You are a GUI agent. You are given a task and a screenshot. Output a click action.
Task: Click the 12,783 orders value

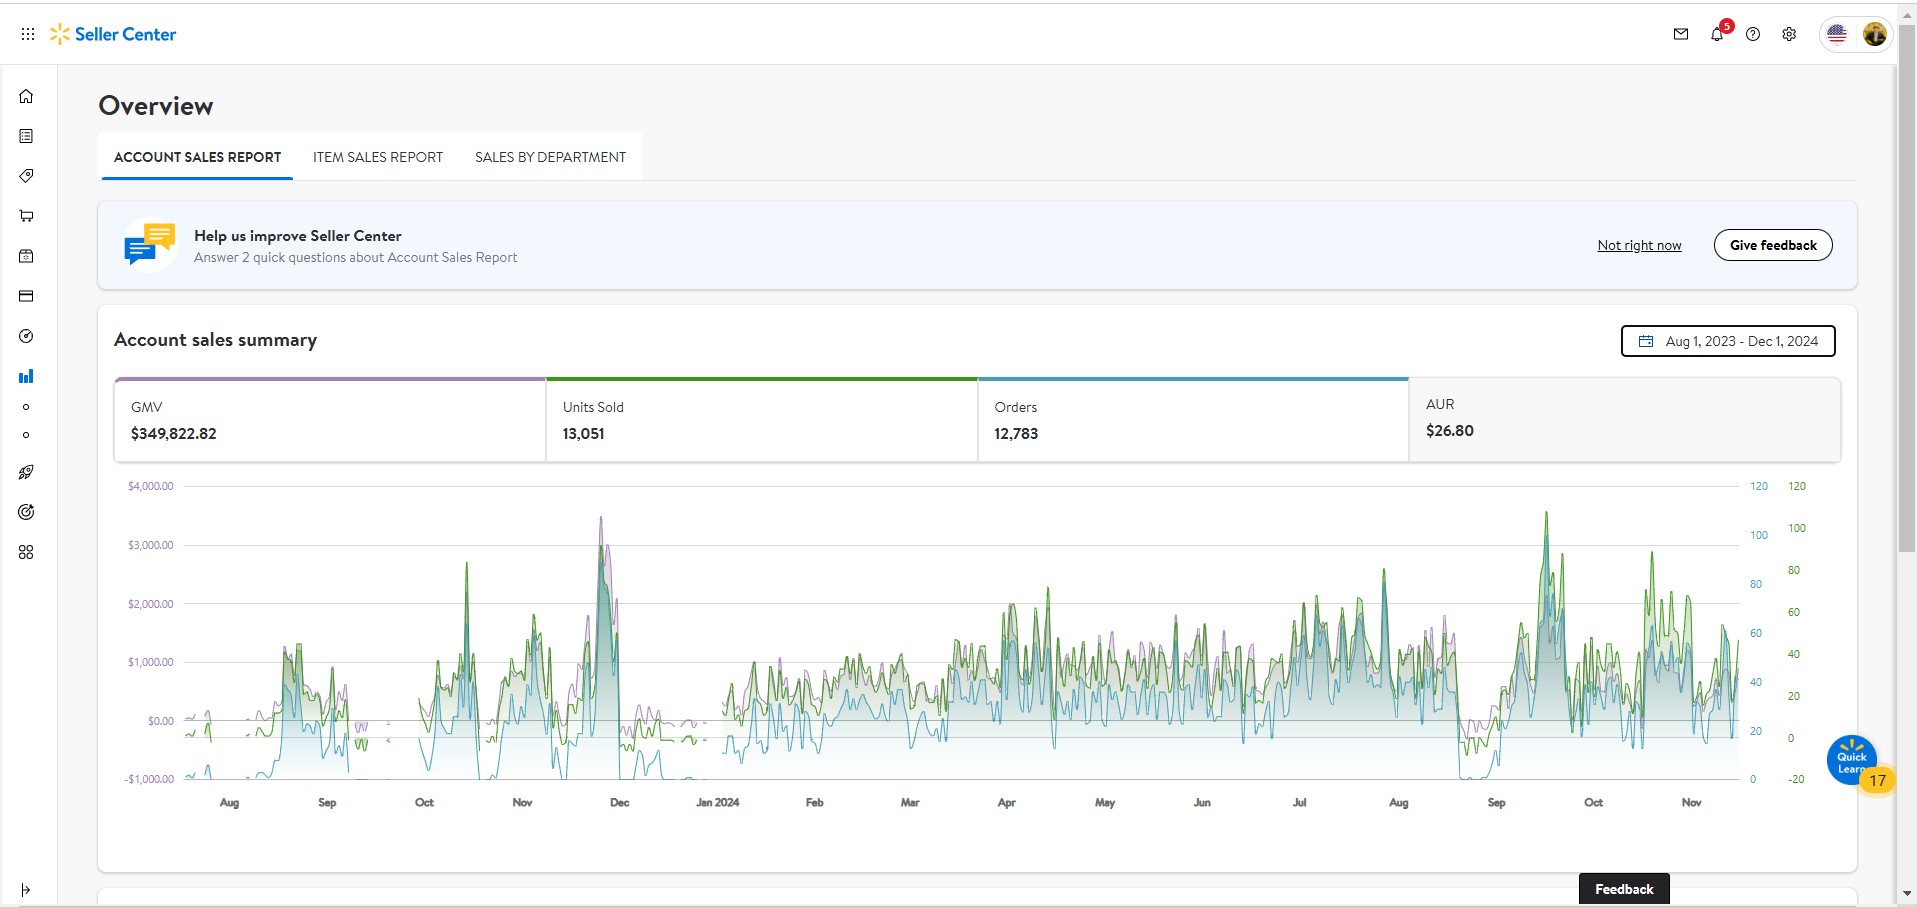tap(1016, 434)
